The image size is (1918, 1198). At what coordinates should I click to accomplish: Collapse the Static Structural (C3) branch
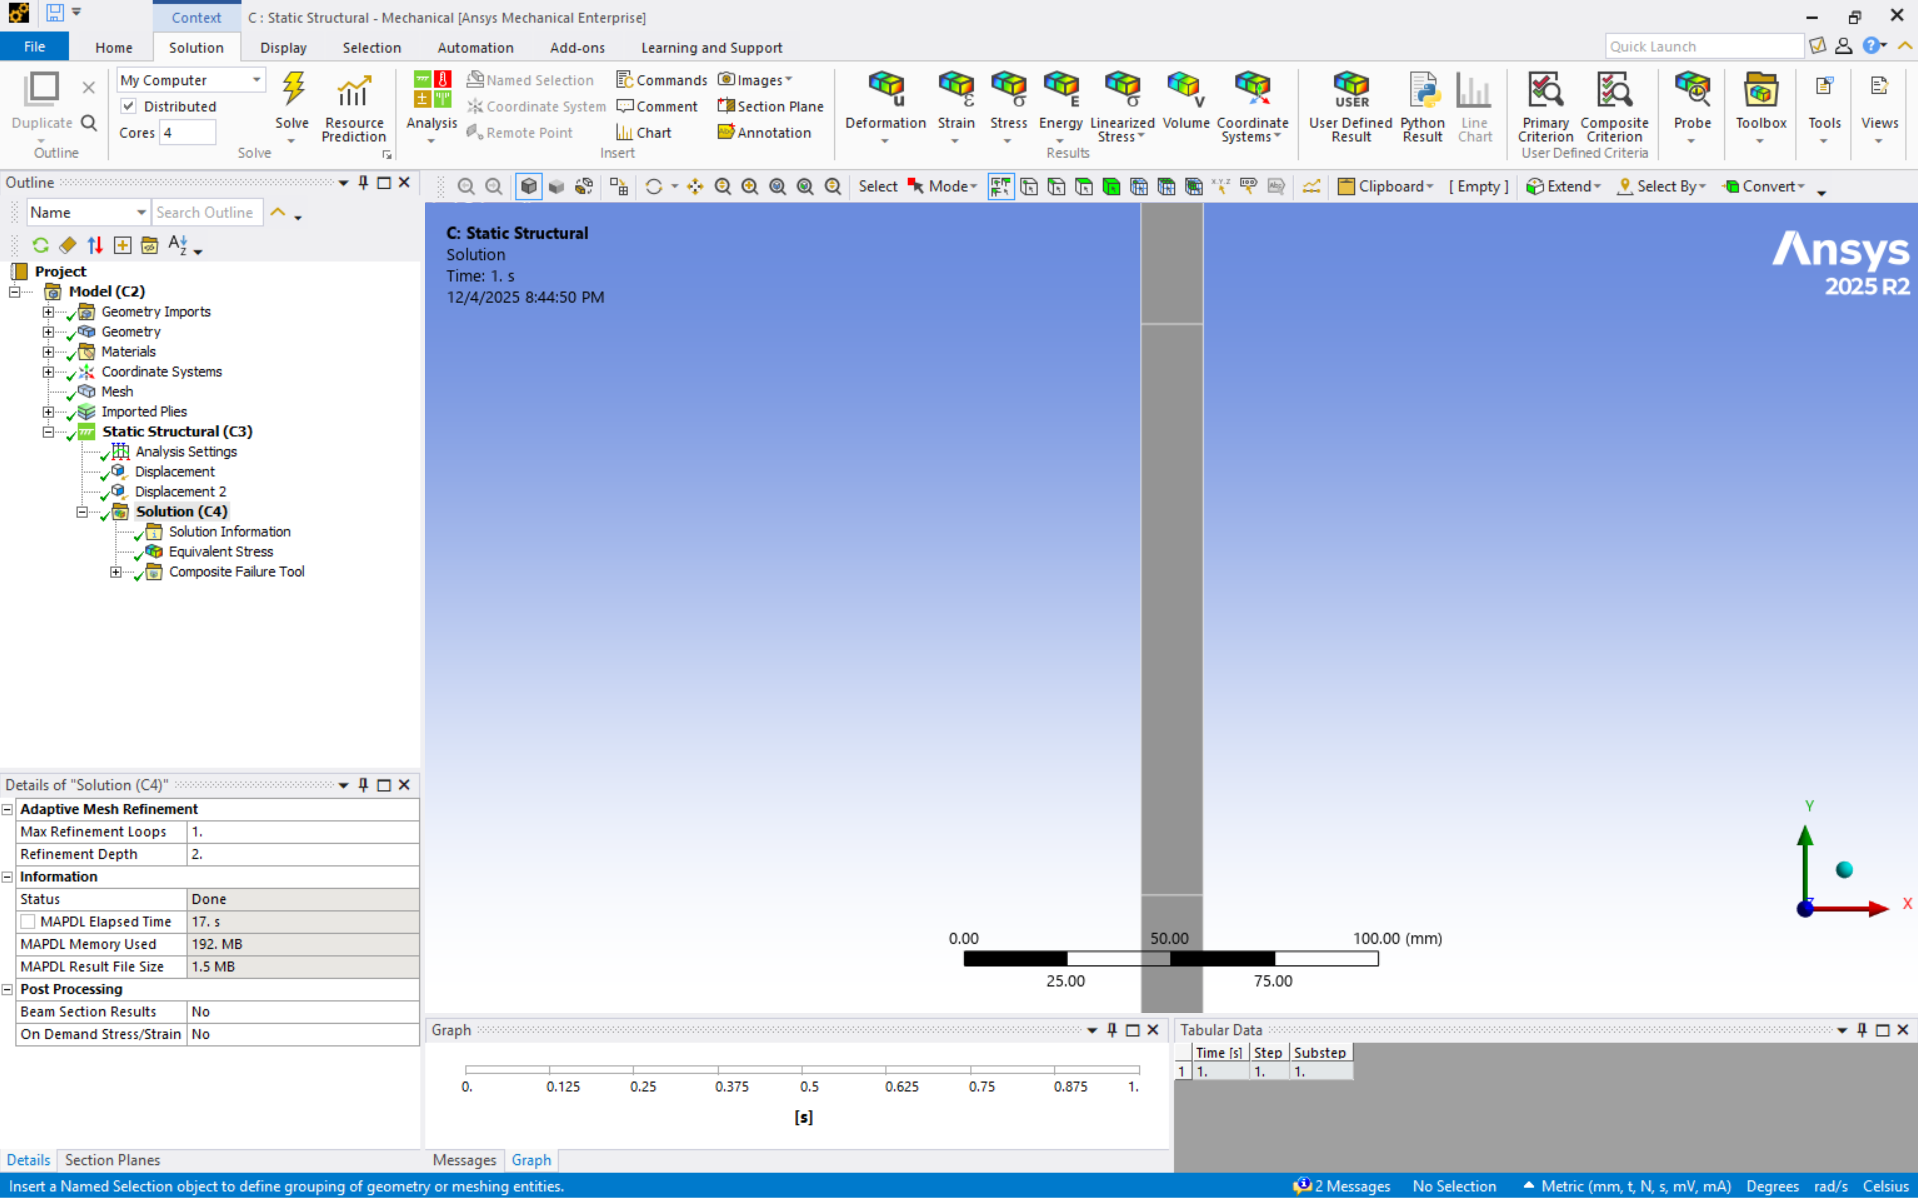click(48, 432)
